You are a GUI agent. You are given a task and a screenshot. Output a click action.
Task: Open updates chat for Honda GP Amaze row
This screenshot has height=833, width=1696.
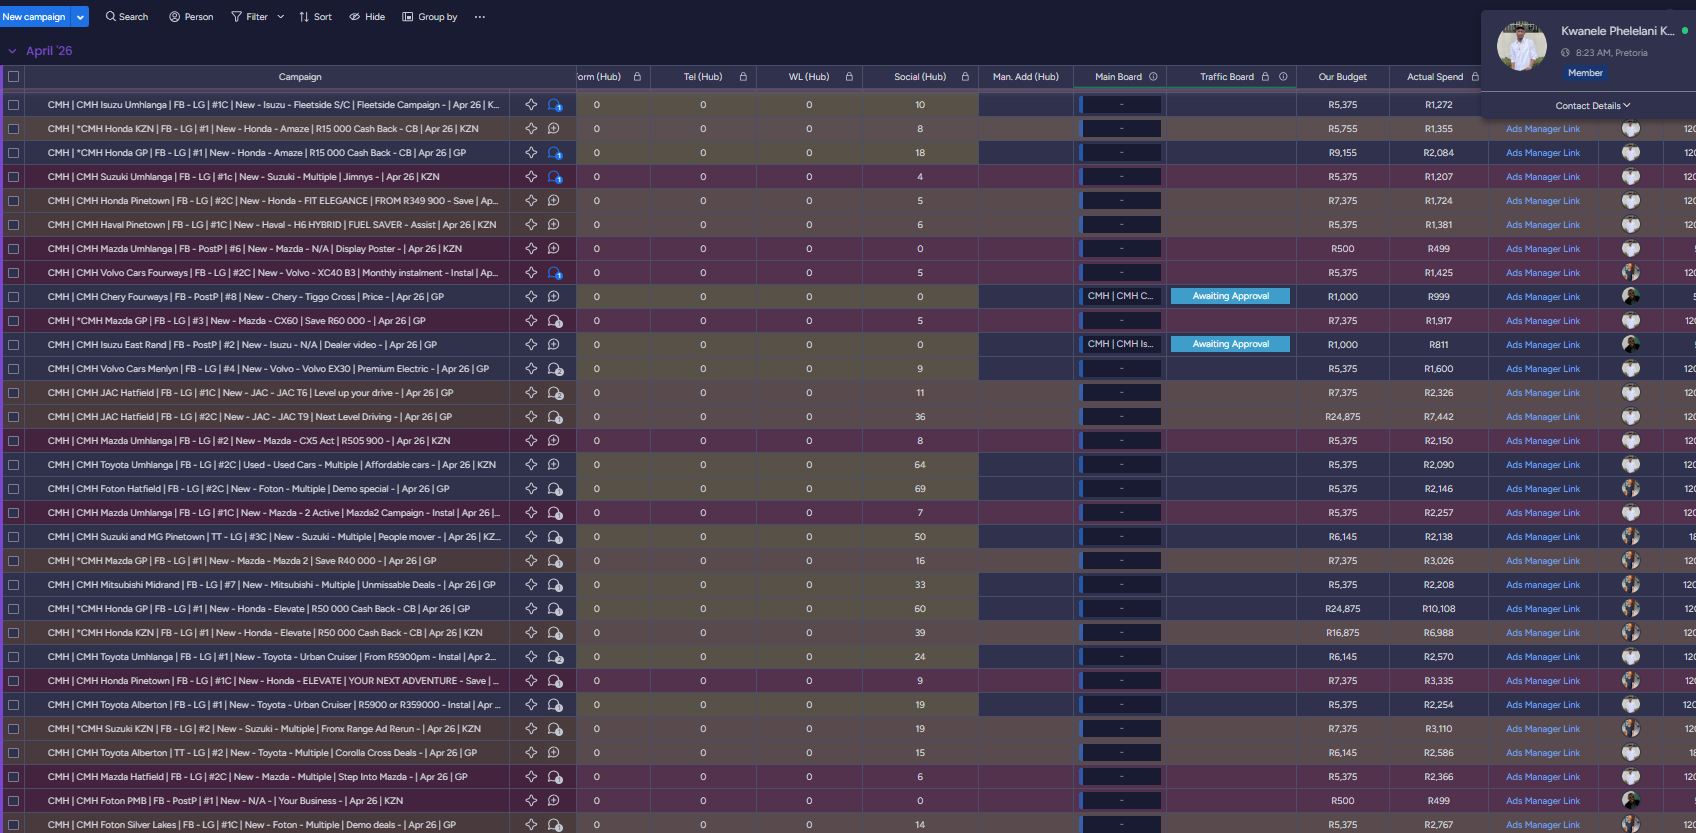coord(554,153)
